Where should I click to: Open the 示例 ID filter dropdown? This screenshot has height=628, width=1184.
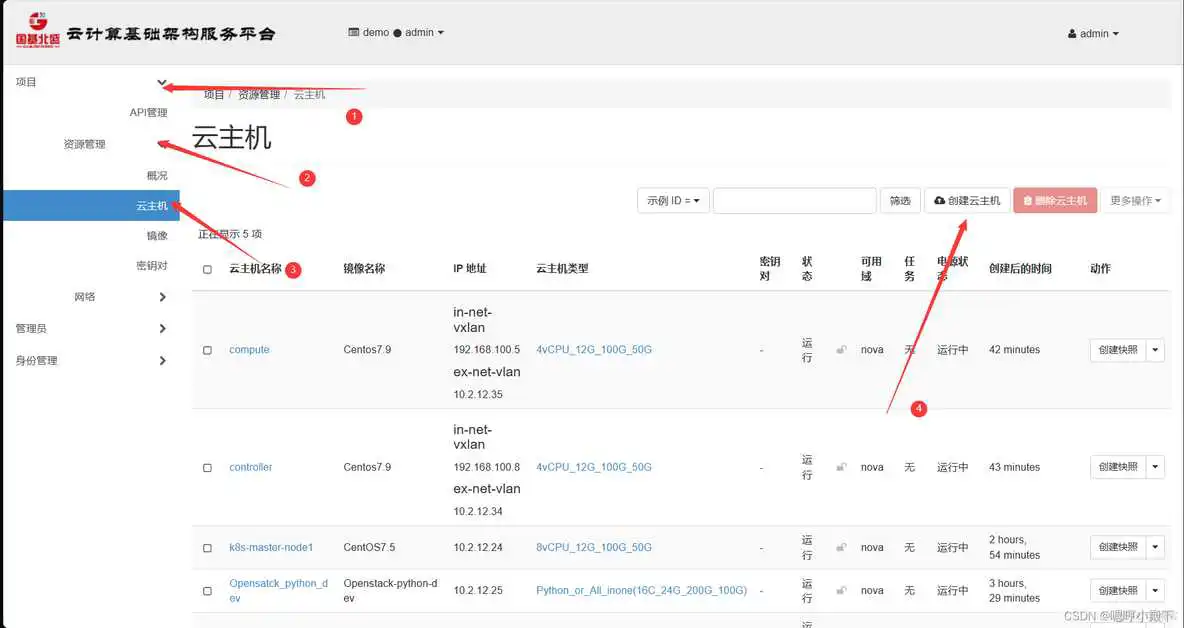673,200
